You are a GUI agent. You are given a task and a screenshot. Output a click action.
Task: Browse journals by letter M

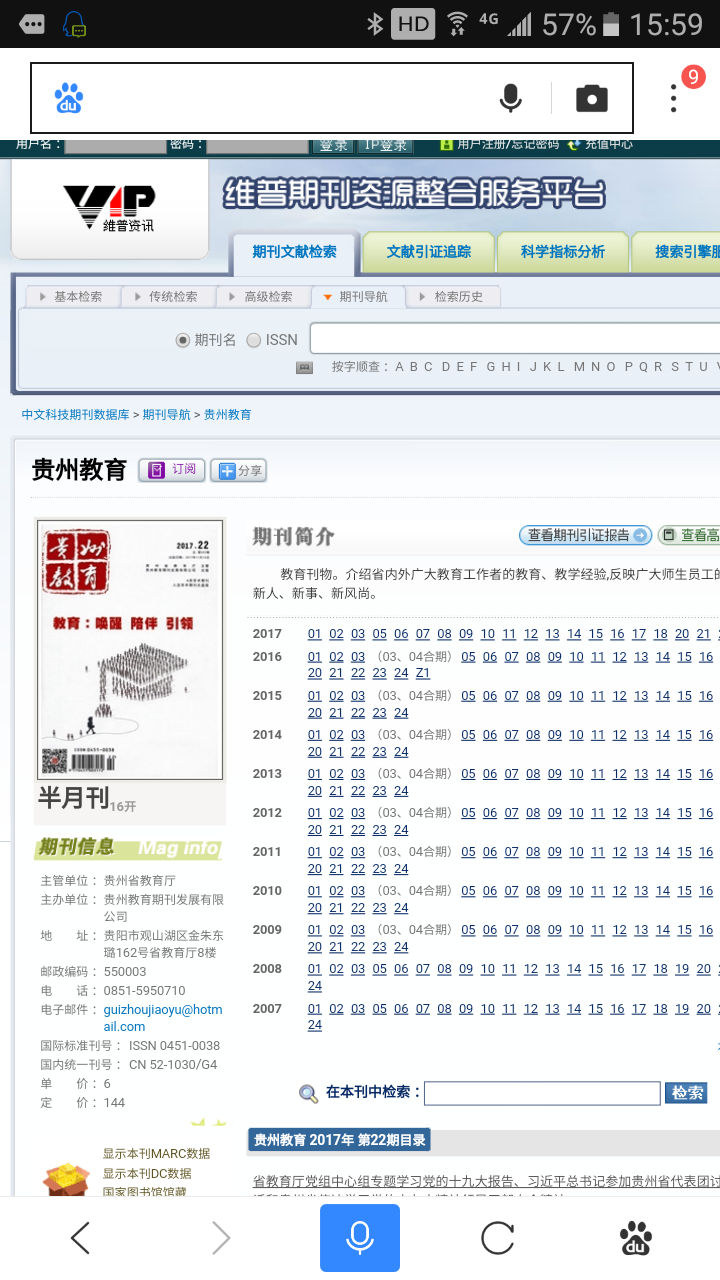pos(579,367)
